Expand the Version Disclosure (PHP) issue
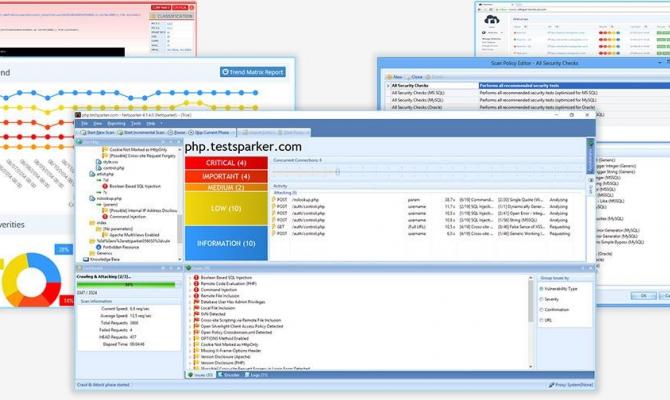This screenshot has width=670, height=400. [191, 362]
